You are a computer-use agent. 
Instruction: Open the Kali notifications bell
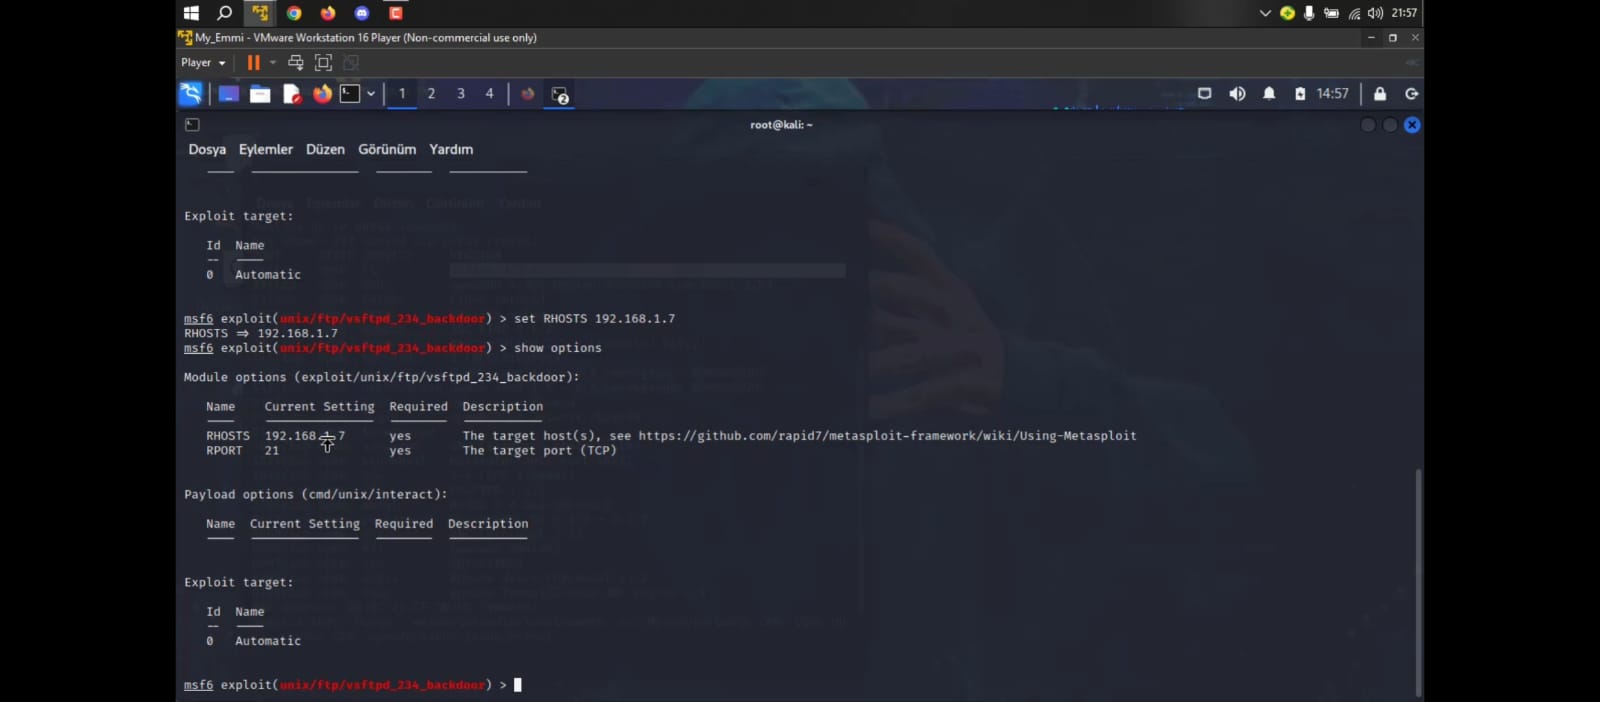(x=1269, y=94)
